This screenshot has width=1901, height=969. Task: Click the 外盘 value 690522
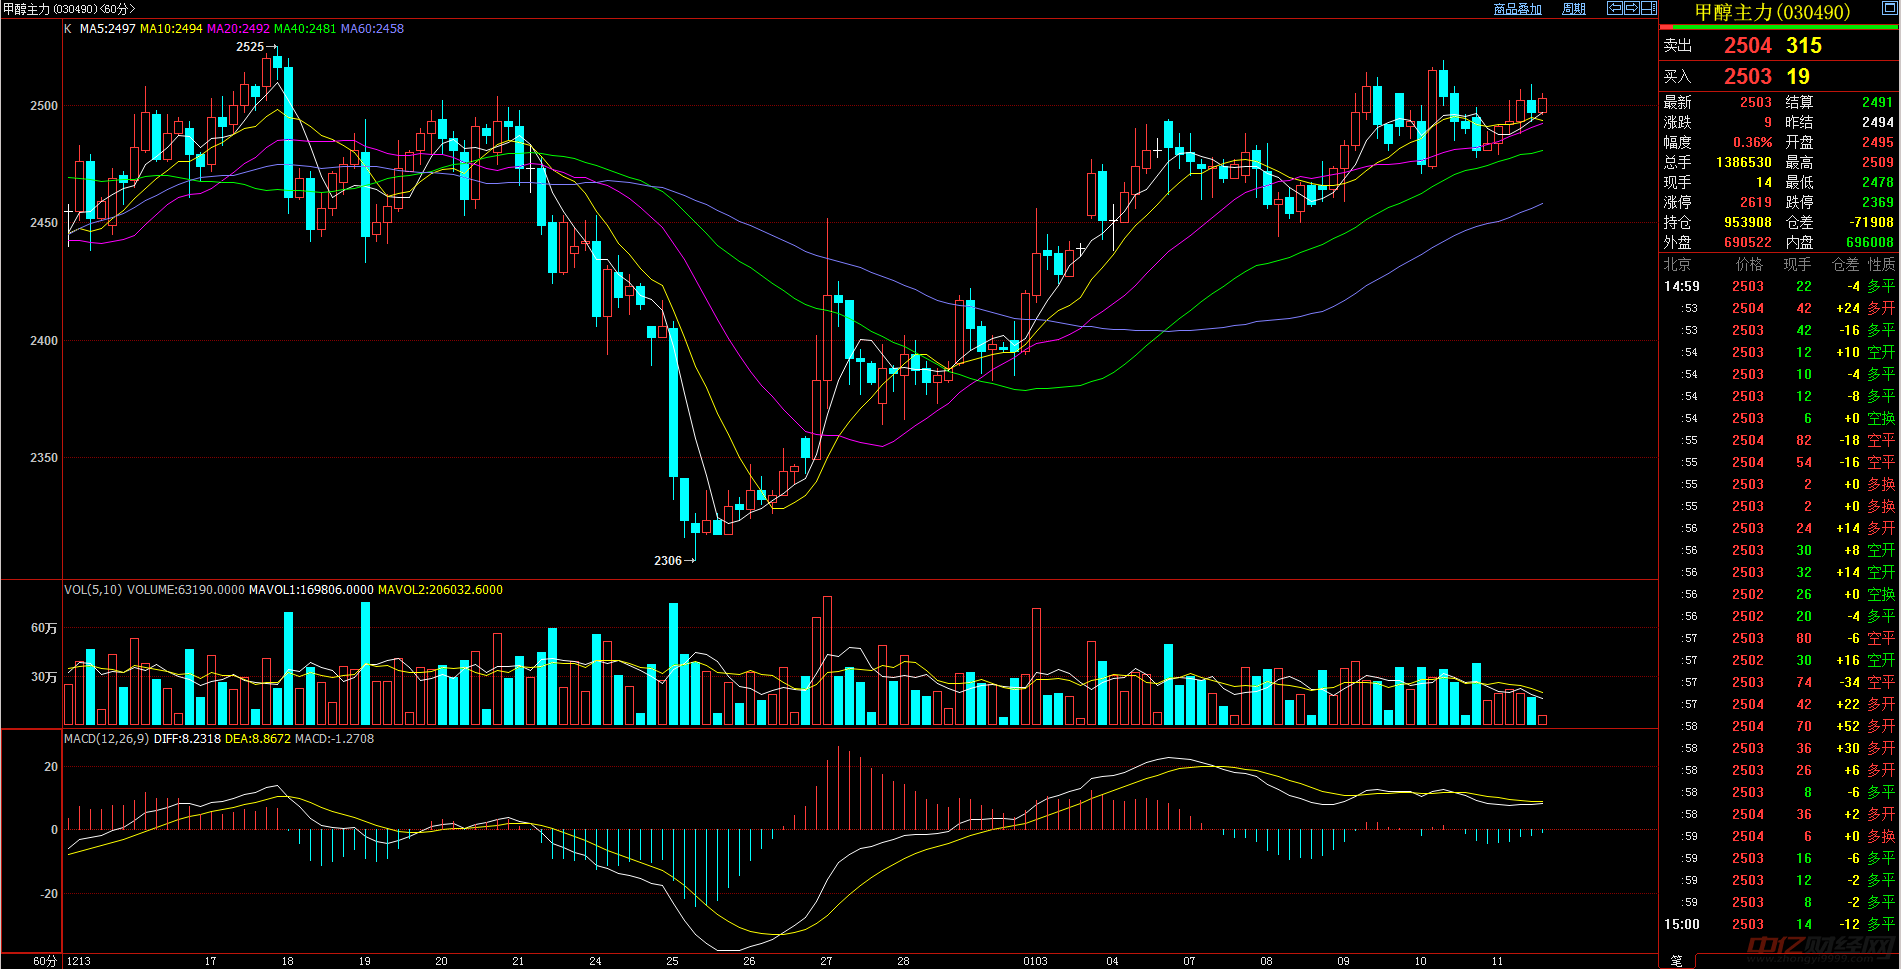pyautogui.click(x=1747, y=243)
